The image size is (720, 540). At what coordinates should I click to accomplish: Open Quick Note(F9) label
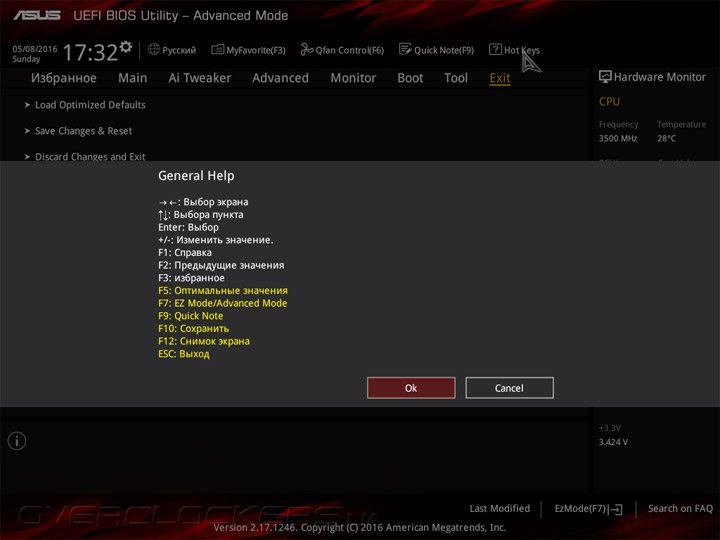[444, 50]
